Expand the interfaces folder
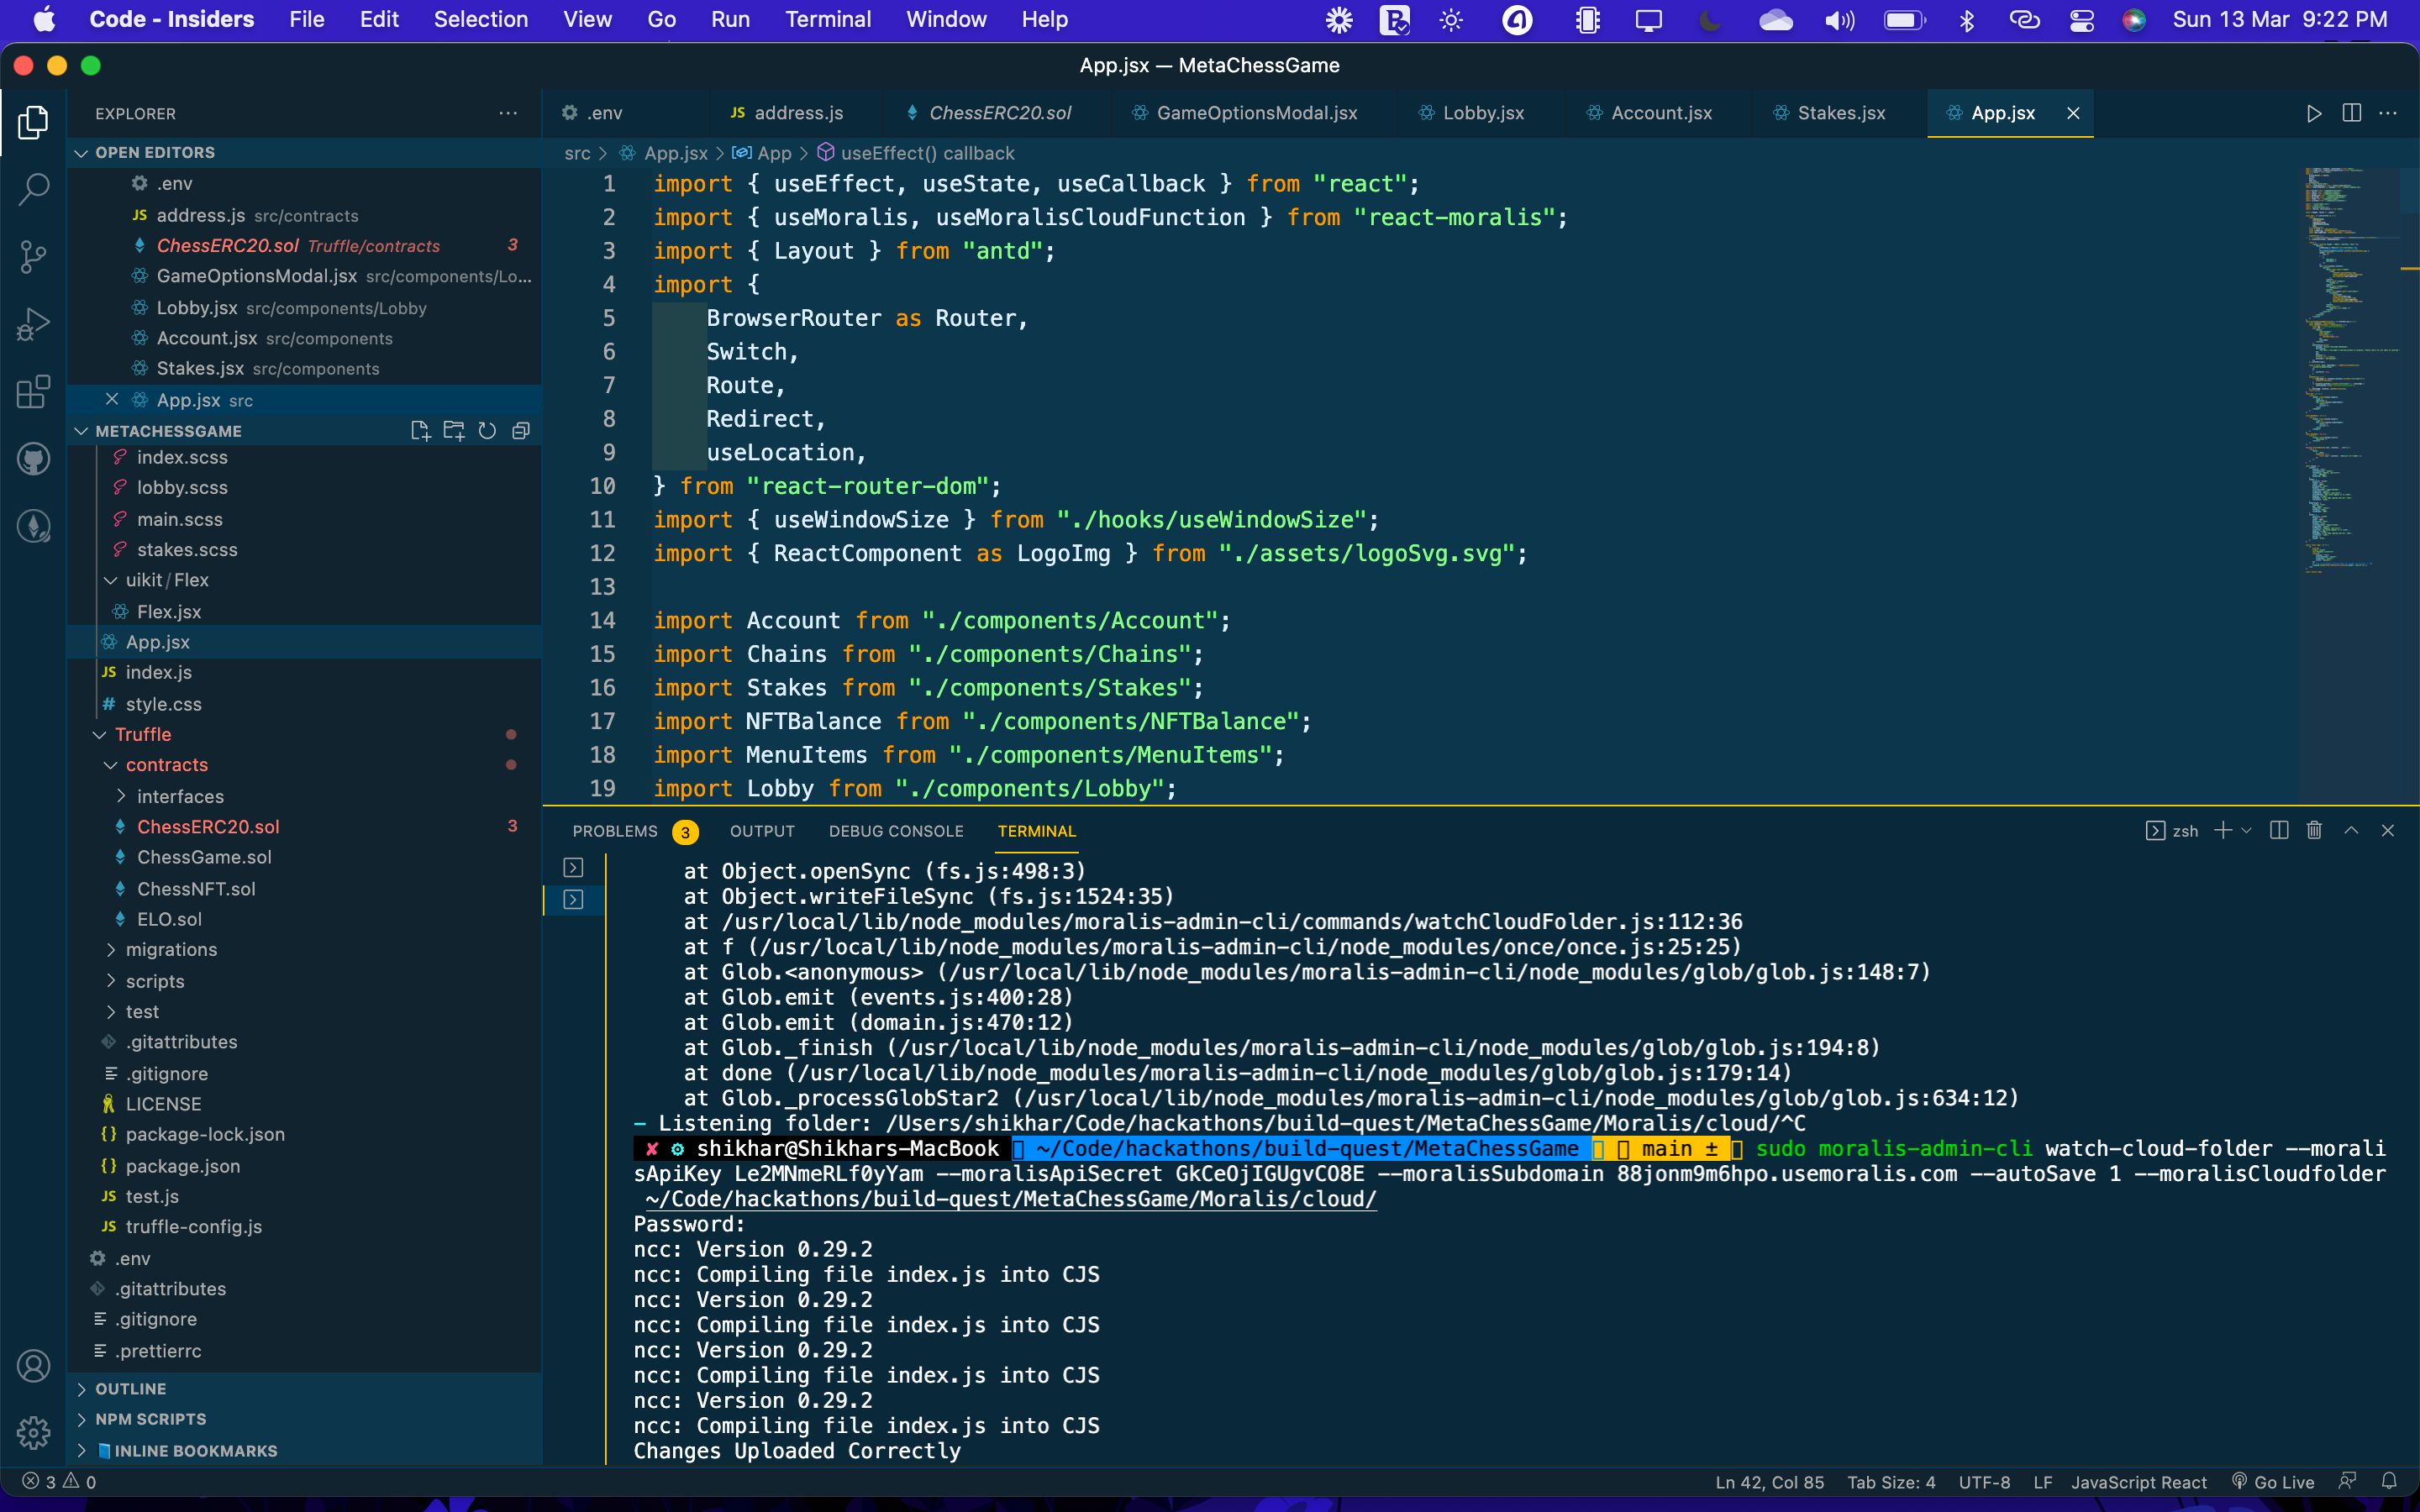The width and height of the screenshot is (2420, 1512). coord(121,796)
